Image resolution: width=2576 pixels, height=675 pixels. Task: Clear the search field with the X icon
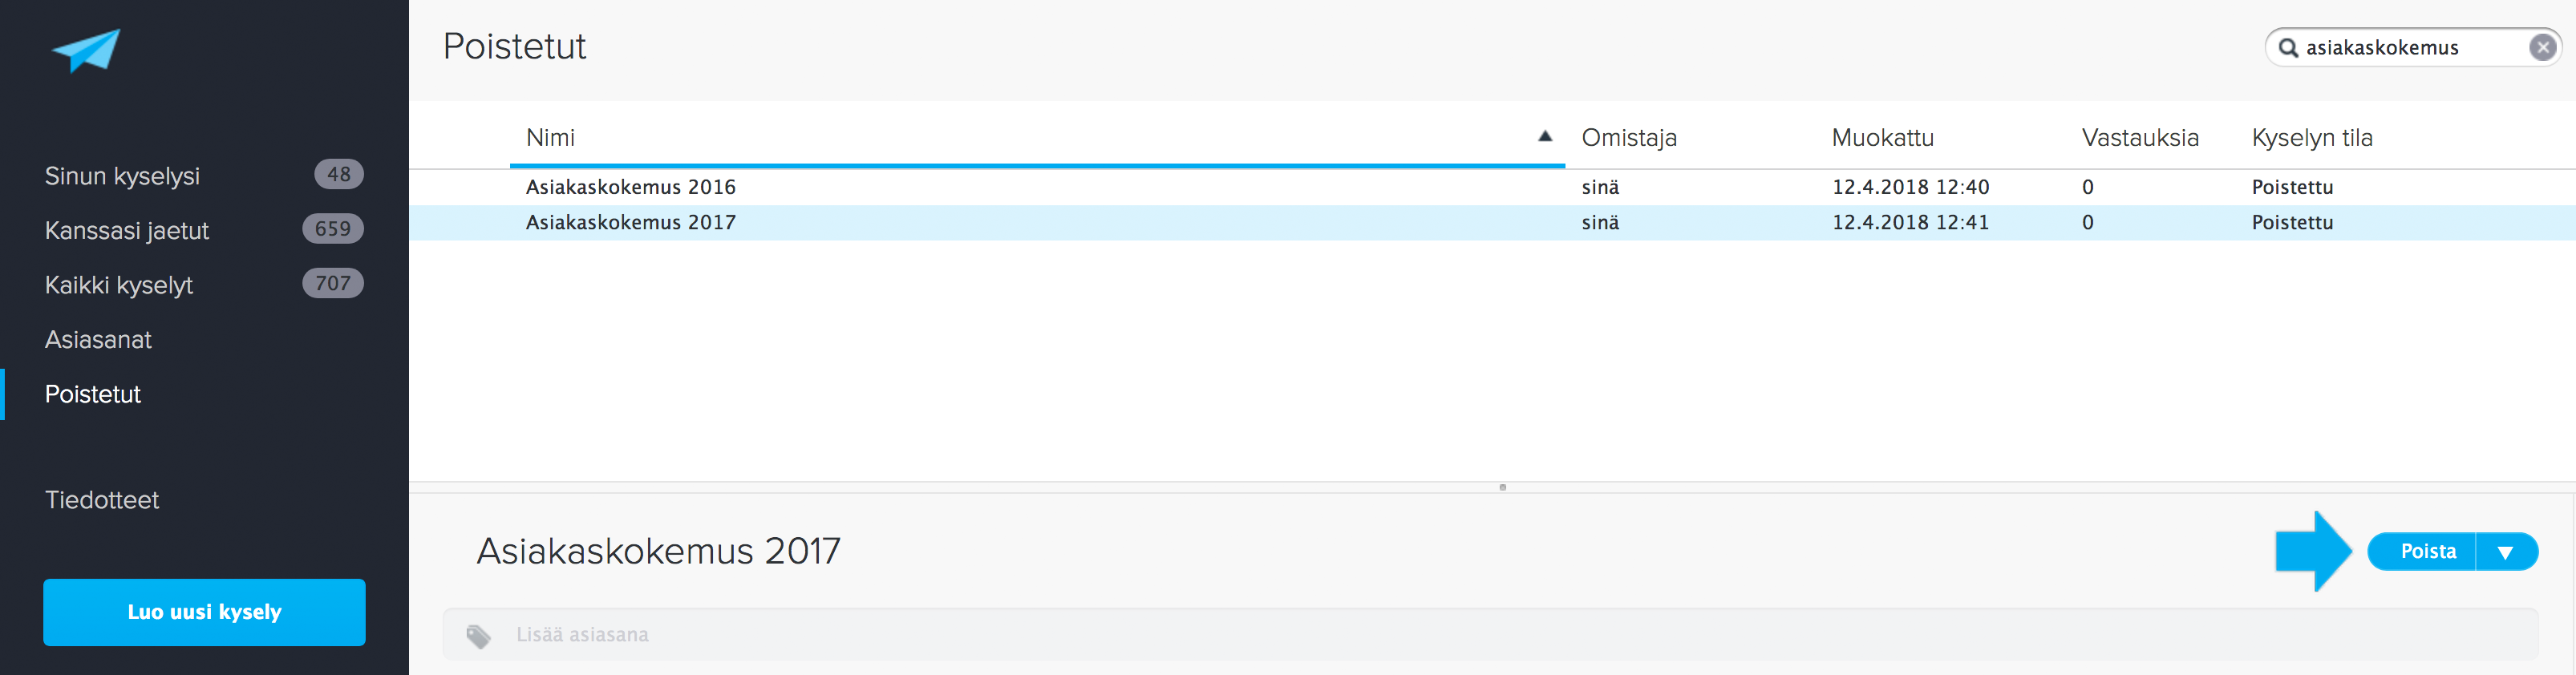(x=2542, y=47)
